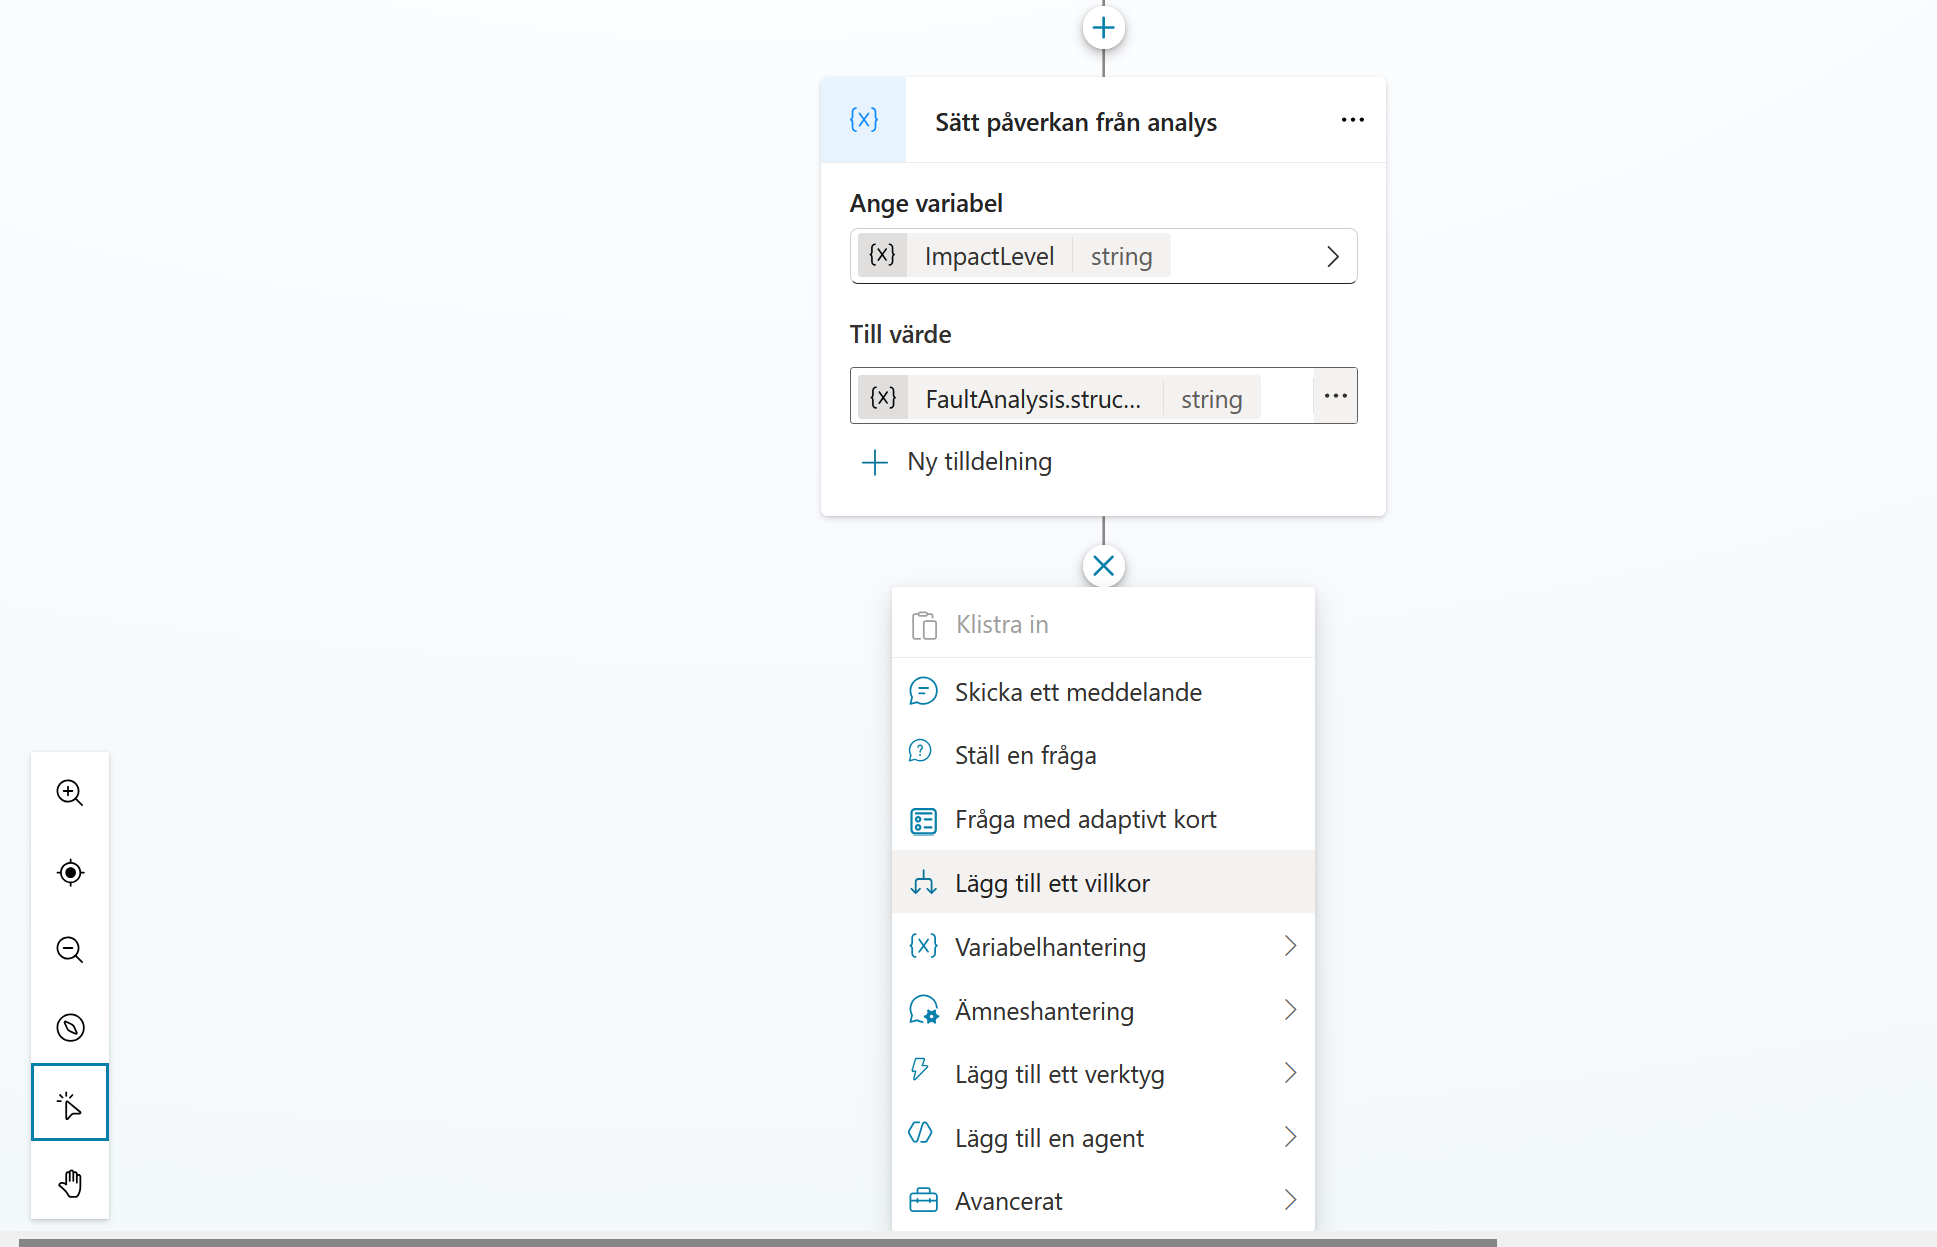Click the recenter canvas target icon
The image size is (1937, 1247).
[x=70, y=872]
